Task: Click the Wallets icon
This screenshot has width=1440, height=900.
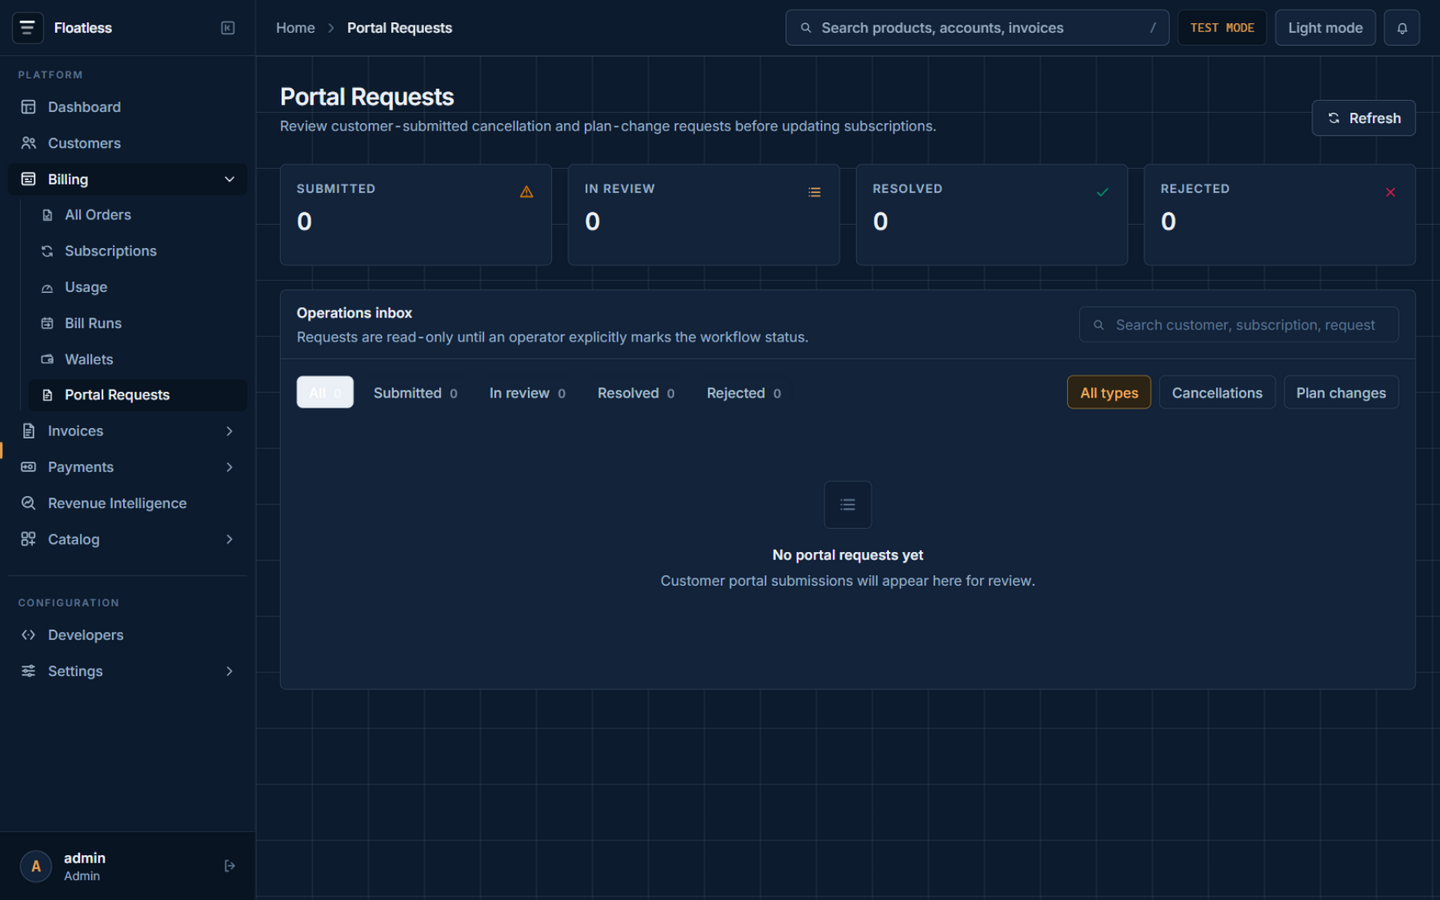Action: click(x=47, y=359)
